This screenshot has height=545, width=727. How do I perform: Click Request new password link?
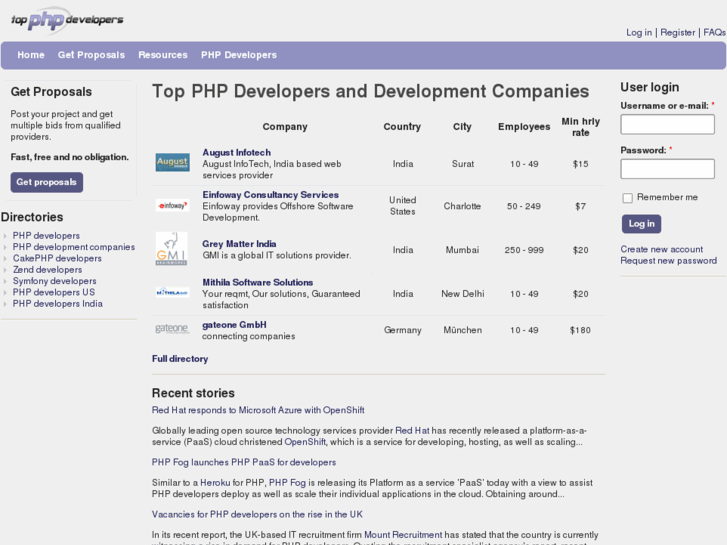[669, 261]
